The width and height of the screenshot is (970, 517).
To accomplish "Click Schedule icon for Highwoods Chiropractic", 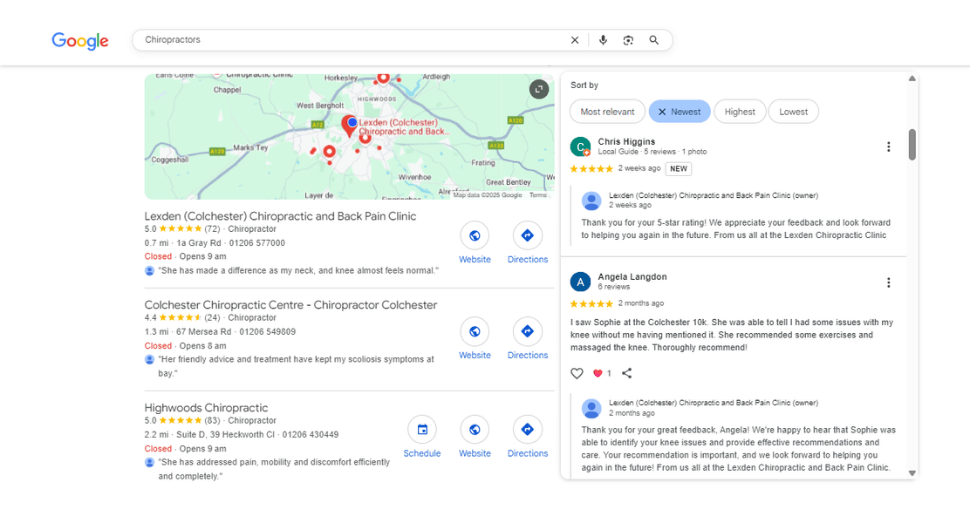I will [x=422, y=430].
